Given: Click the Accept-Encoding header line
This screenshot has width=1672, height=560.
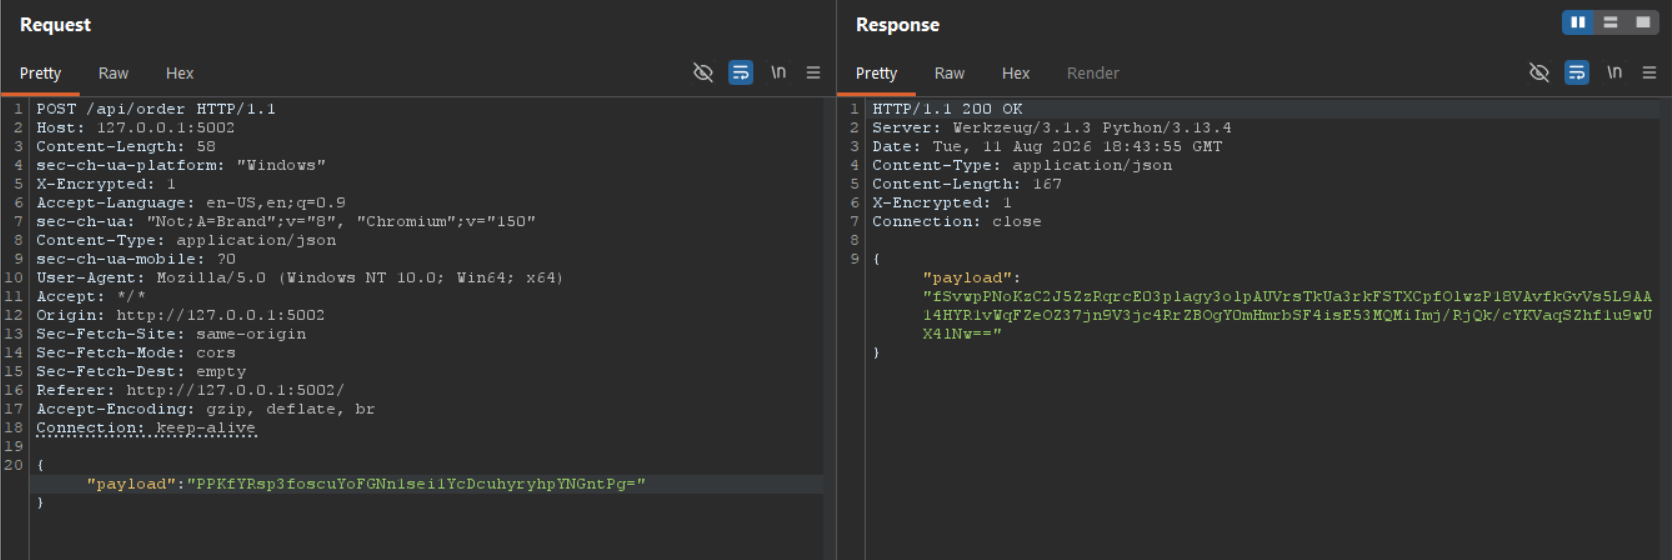Looking at the screenshot, I should [206, 409].
